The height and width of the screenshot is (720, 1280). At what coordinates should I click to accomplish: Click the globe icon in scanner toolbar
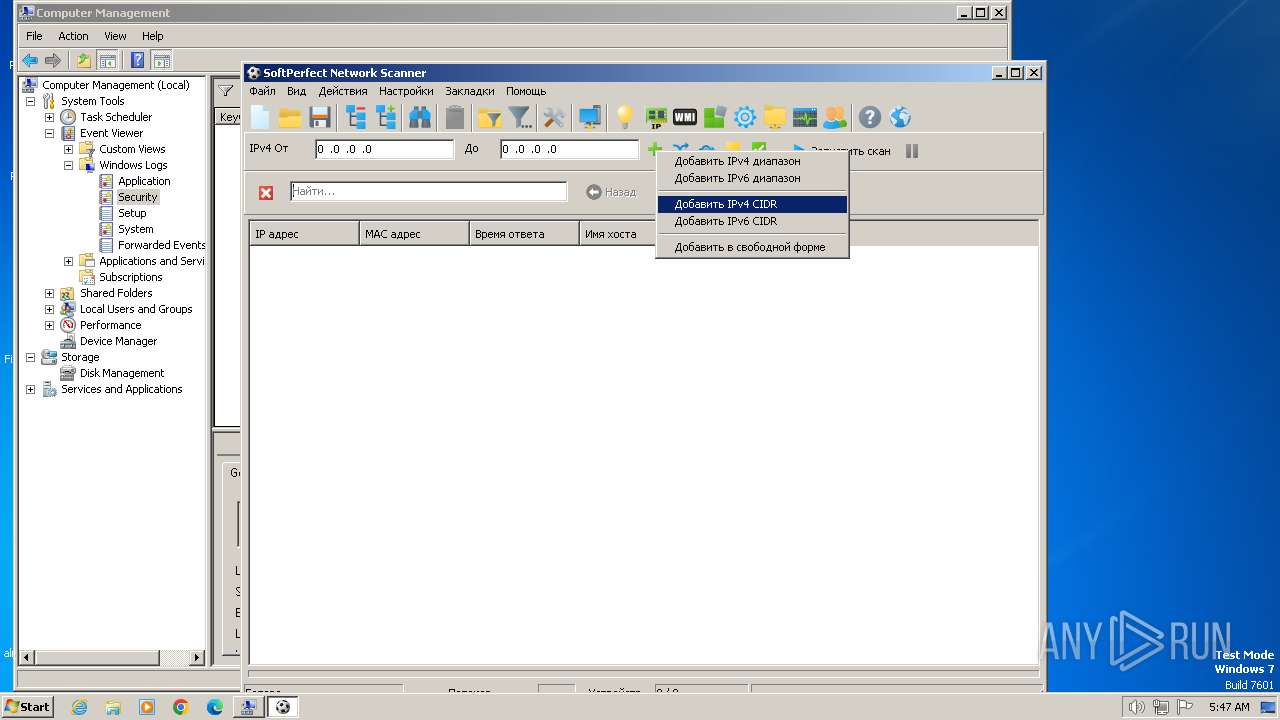pos(900,118)
